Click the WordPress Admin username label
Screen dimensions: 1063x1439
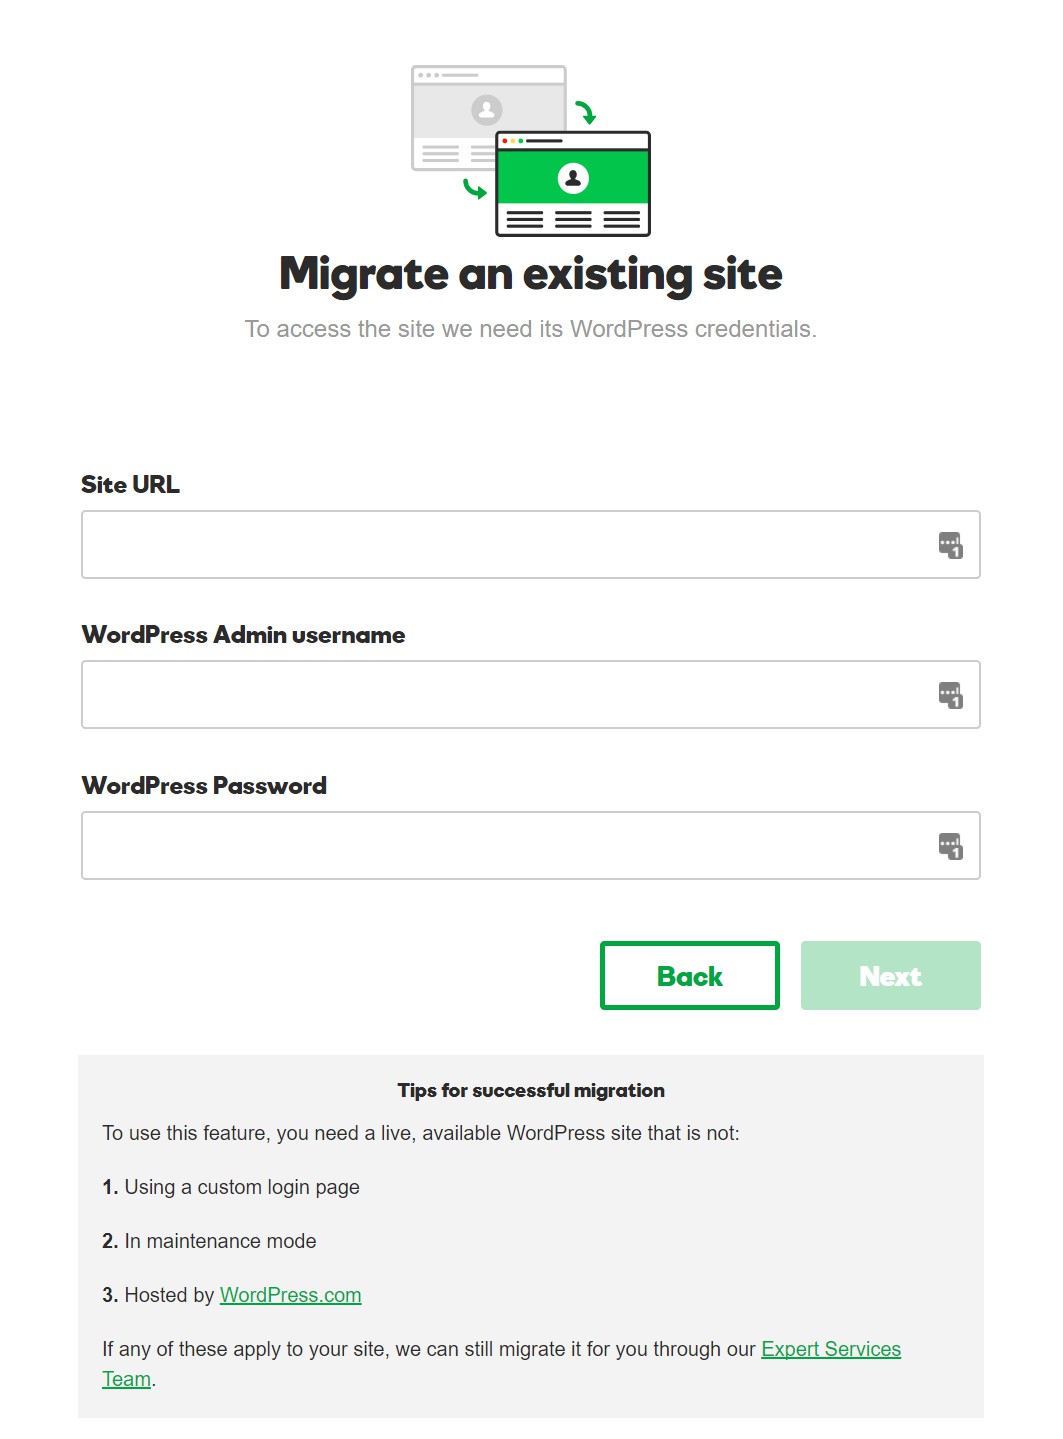coord(244,635)
